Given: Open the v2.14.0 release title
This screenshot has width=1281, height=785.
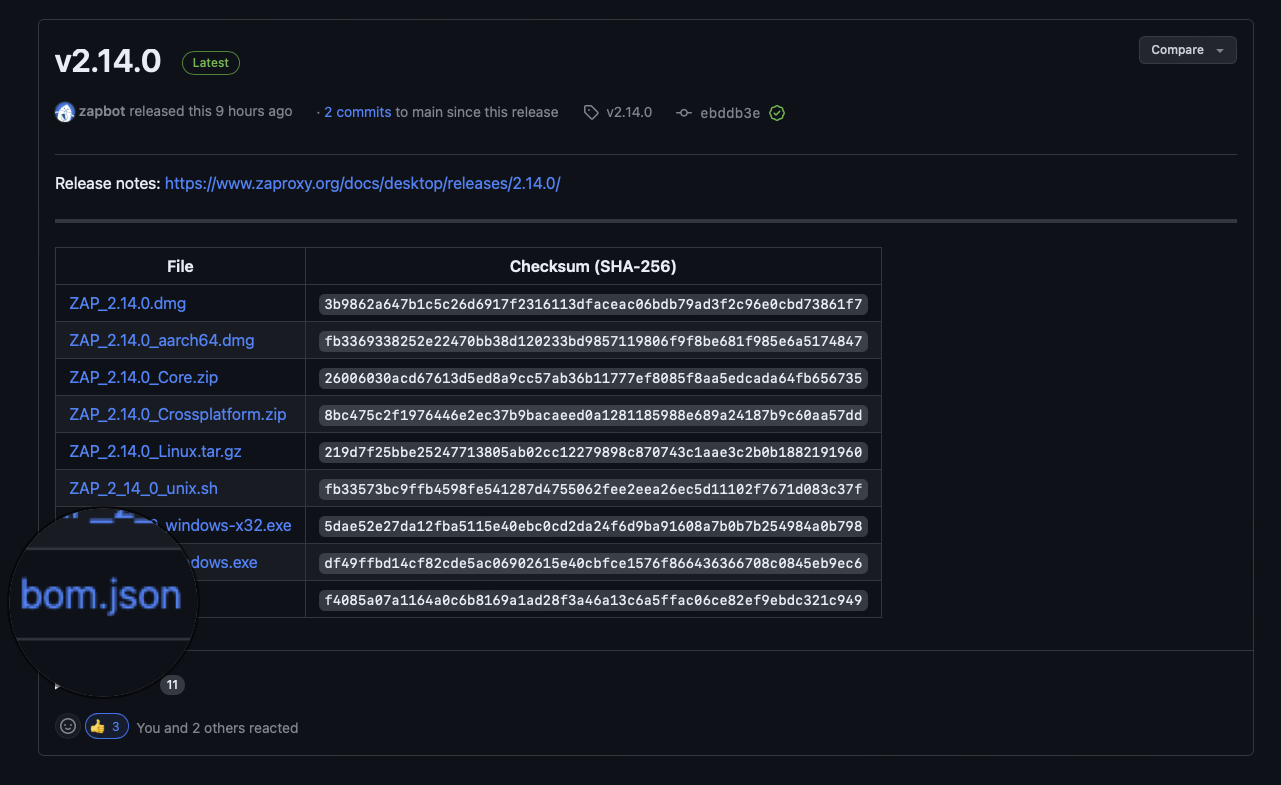Looking at the screenshot, I should (108, 61).
